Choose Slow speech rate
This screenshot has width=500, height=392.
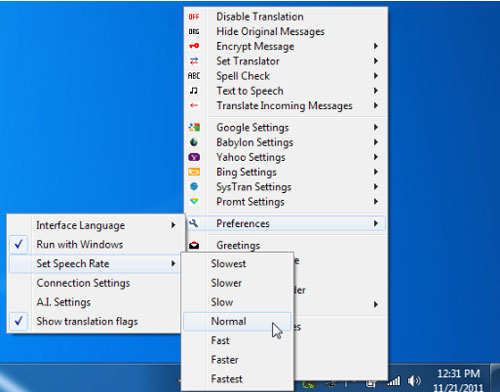237,302
